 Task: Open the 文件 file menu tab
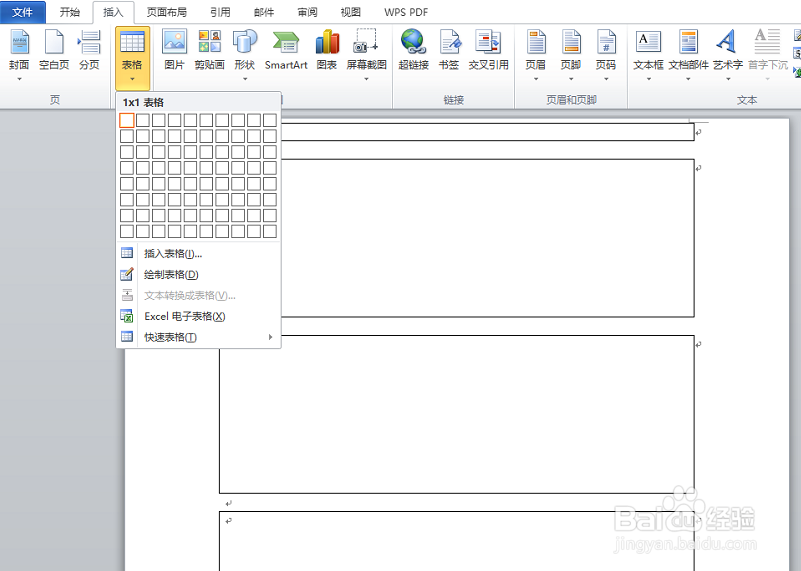(22, 12)
